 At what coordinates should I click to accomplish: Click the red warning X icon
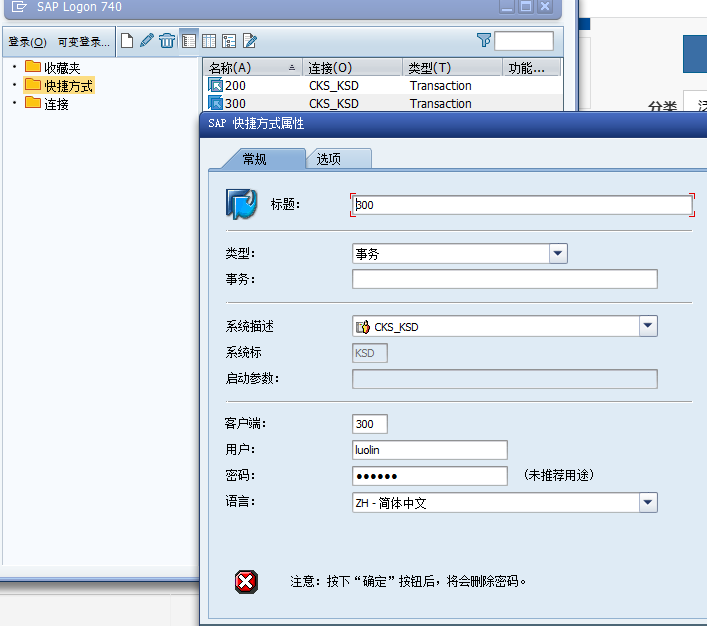(246, 582)
